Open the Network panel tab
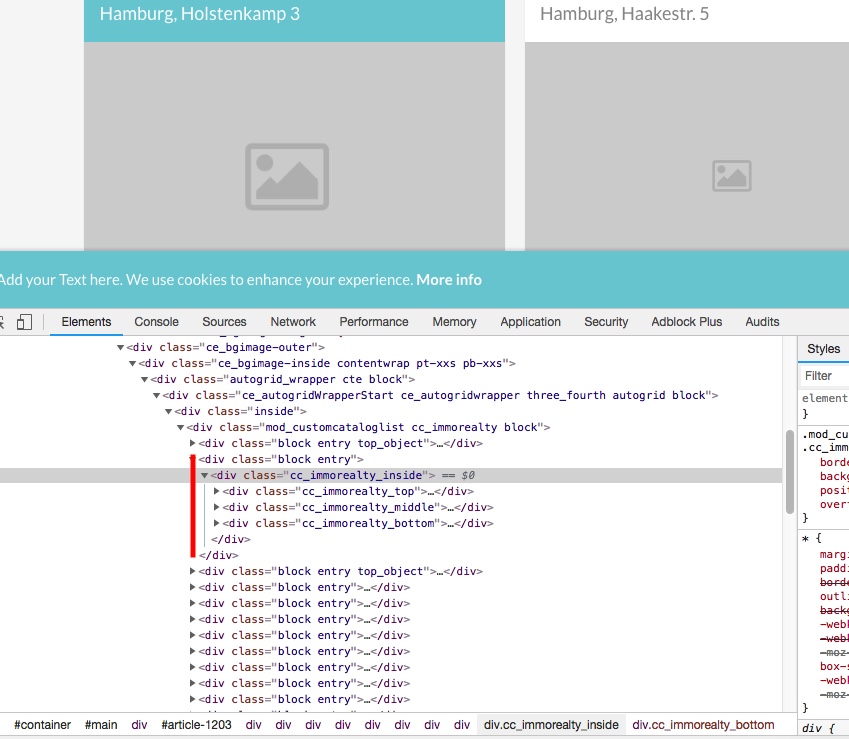 point(293,322)
